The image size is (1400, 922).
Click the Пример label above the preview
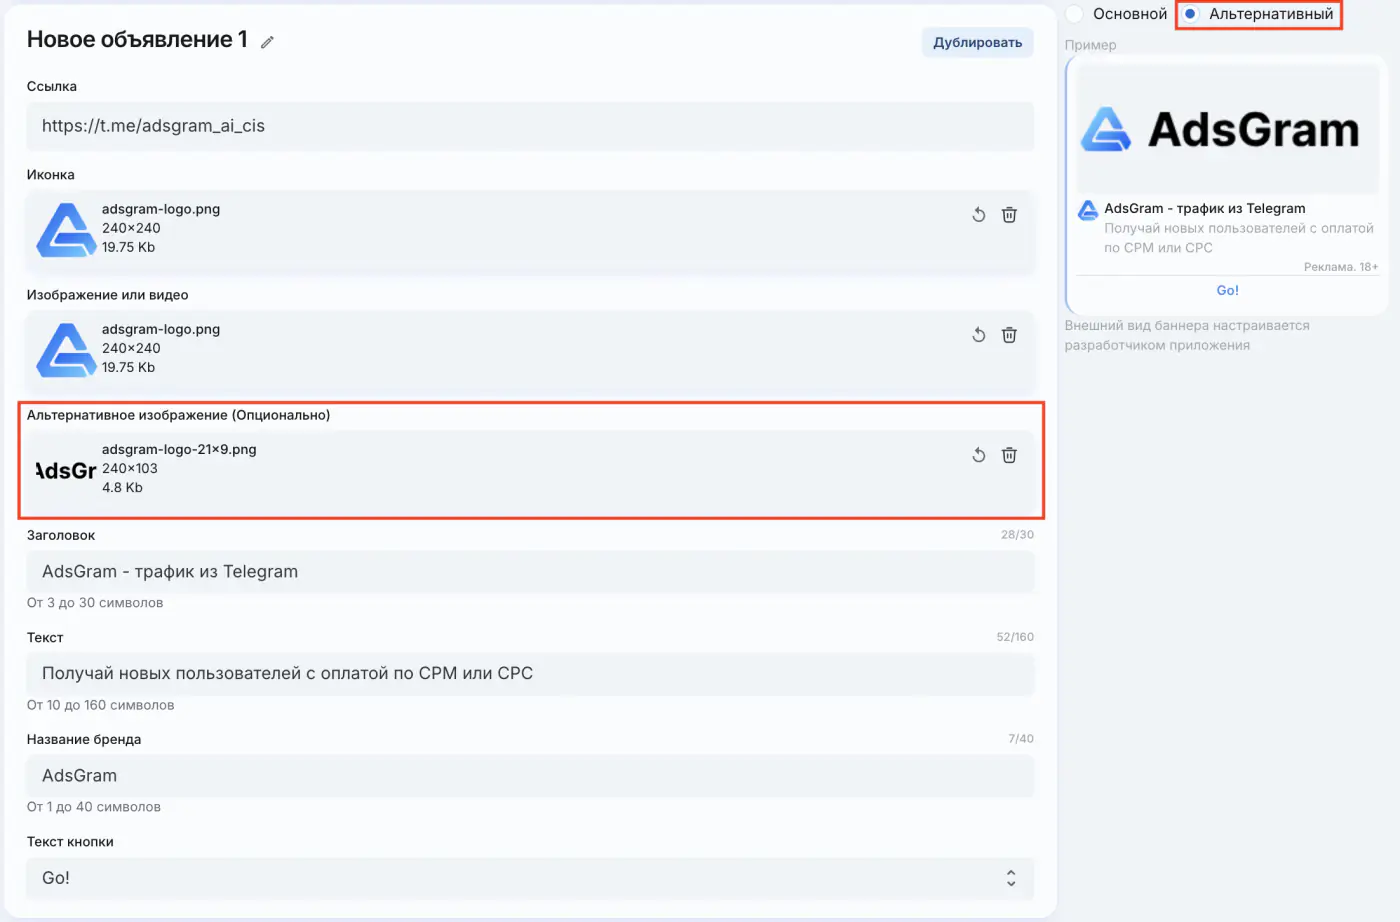tap(1090, 45)
